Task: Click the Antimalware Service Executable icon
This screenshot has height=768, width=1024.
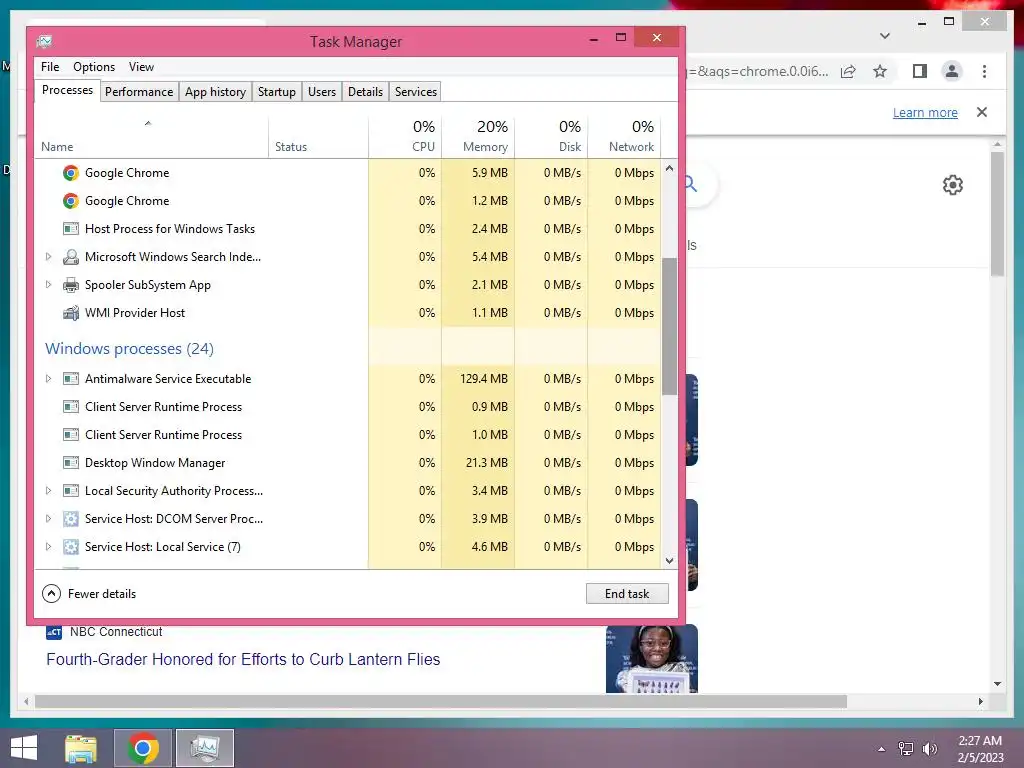Action: coord(71,379)
